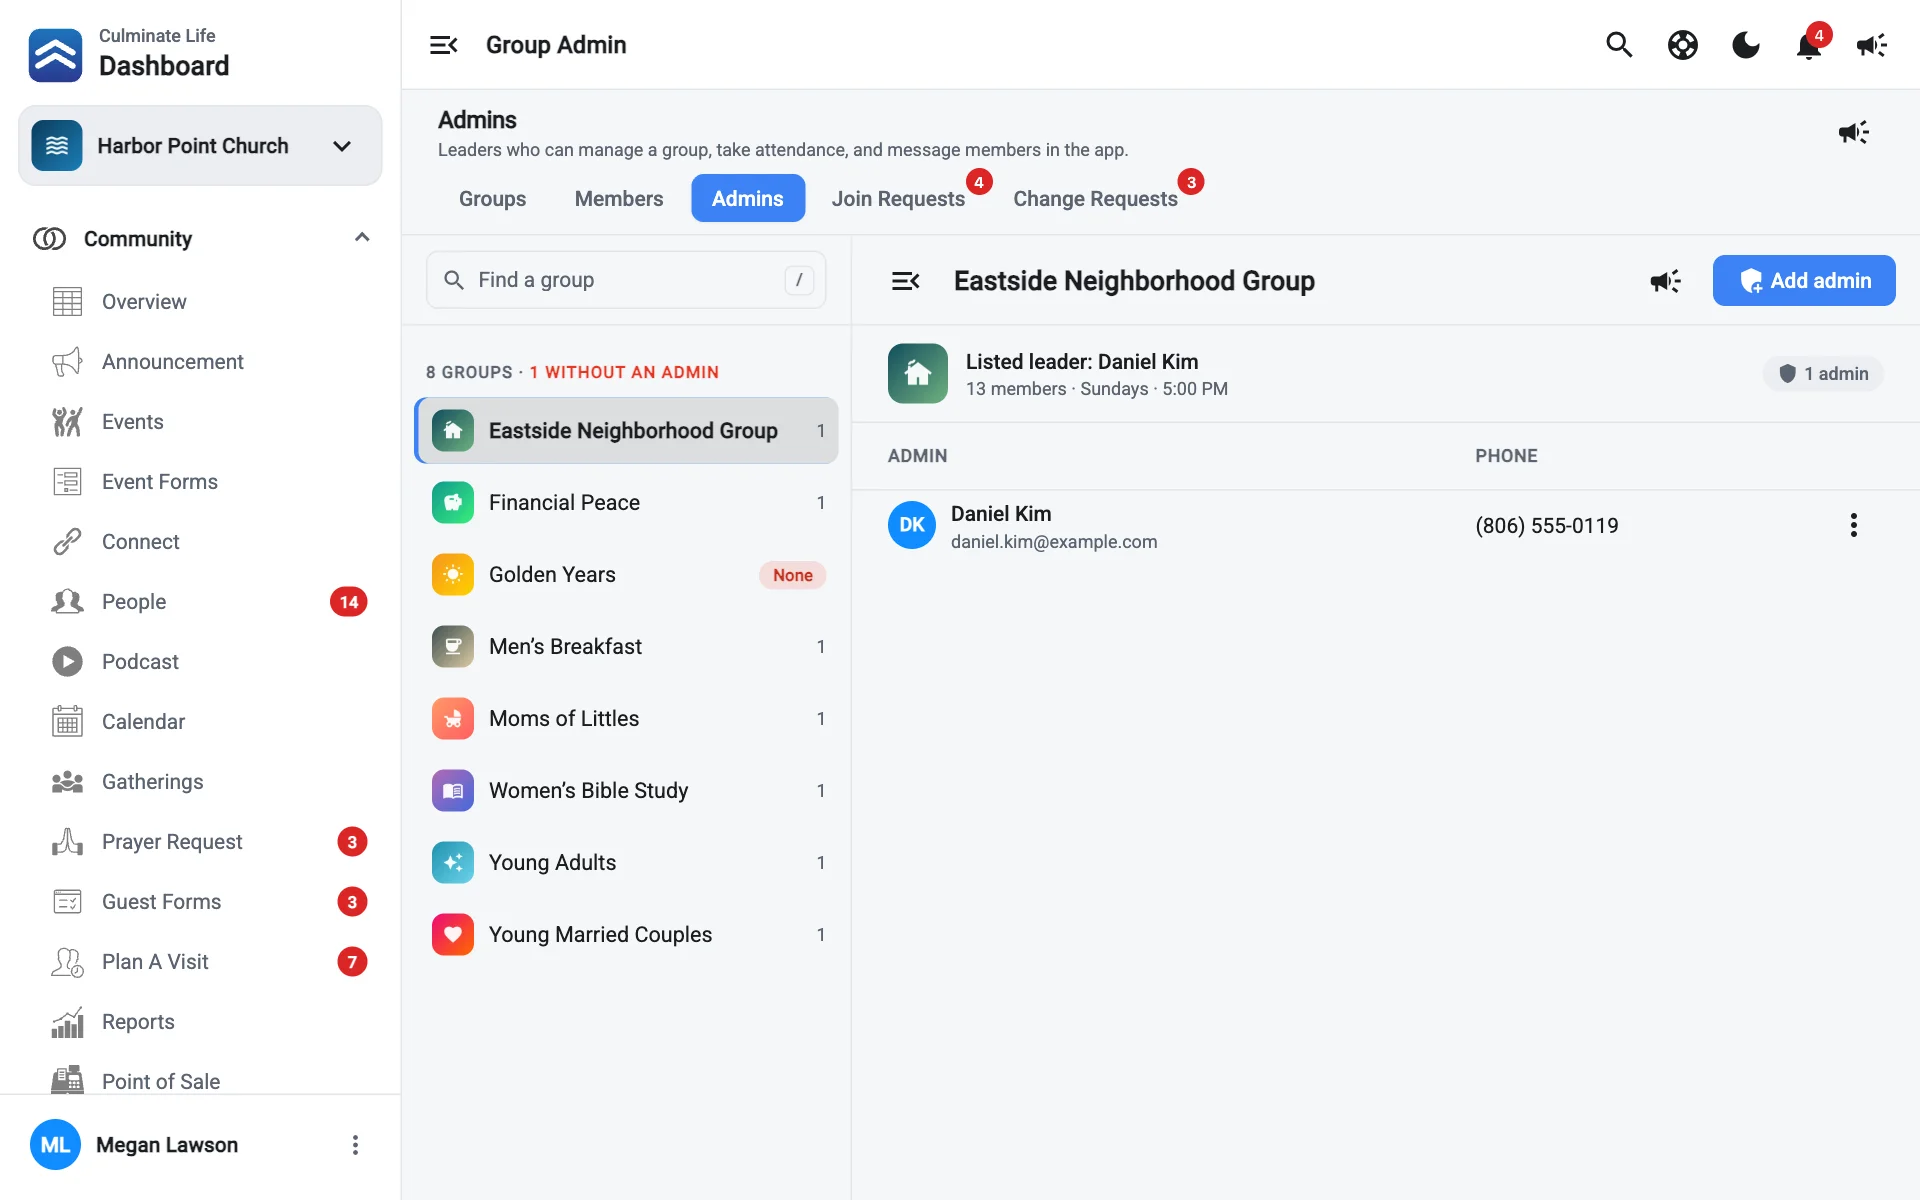Image resolution: width=1920 pixels, height=1200 pixels.
Task: Open the help lifebuoy icon
Action: pos(1683,45)
